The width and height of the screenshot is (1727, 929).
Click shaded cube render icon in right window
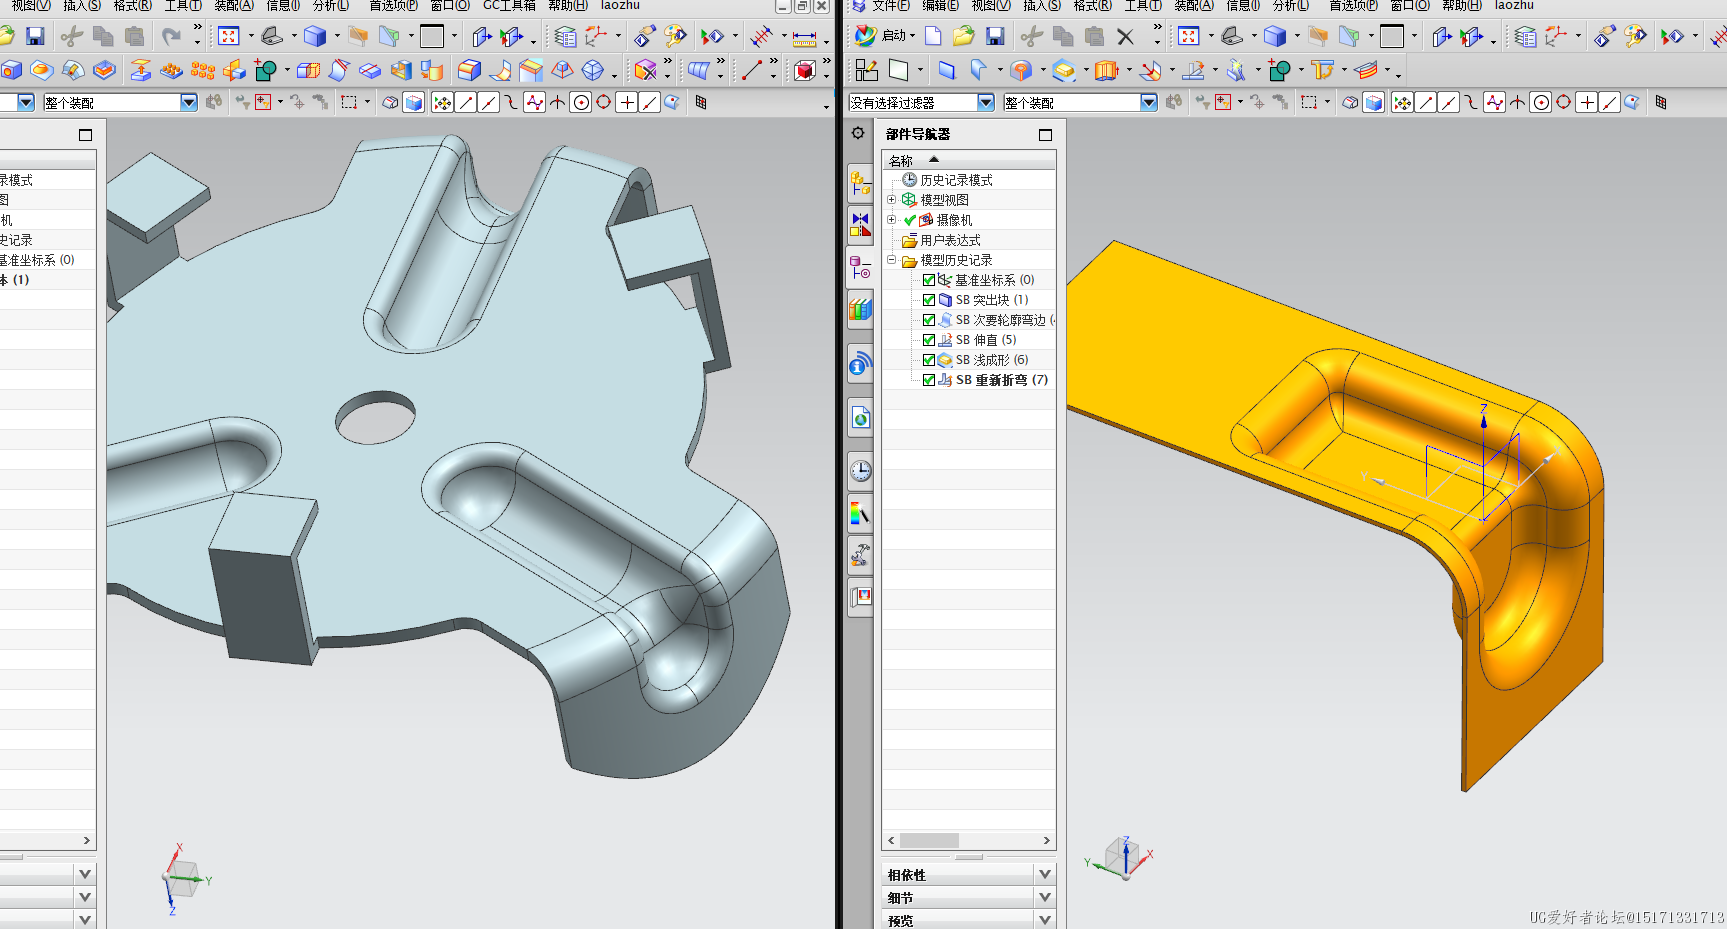[x=1274, y=37]
